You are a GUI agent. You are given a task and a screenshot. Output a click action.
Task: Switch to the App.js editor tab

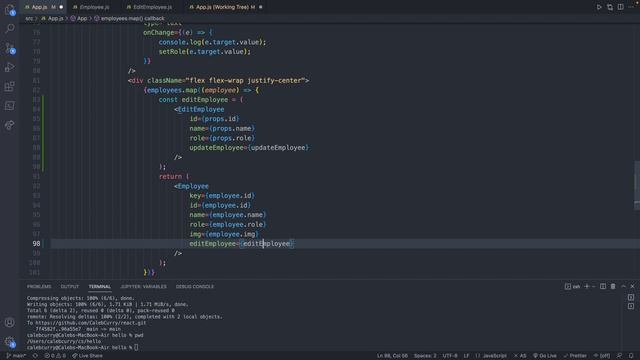pos(40,7)
